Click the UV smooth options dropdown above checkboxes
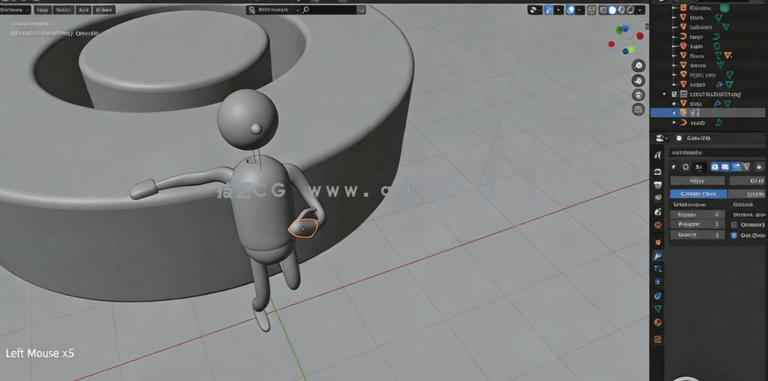 (749, 214)
